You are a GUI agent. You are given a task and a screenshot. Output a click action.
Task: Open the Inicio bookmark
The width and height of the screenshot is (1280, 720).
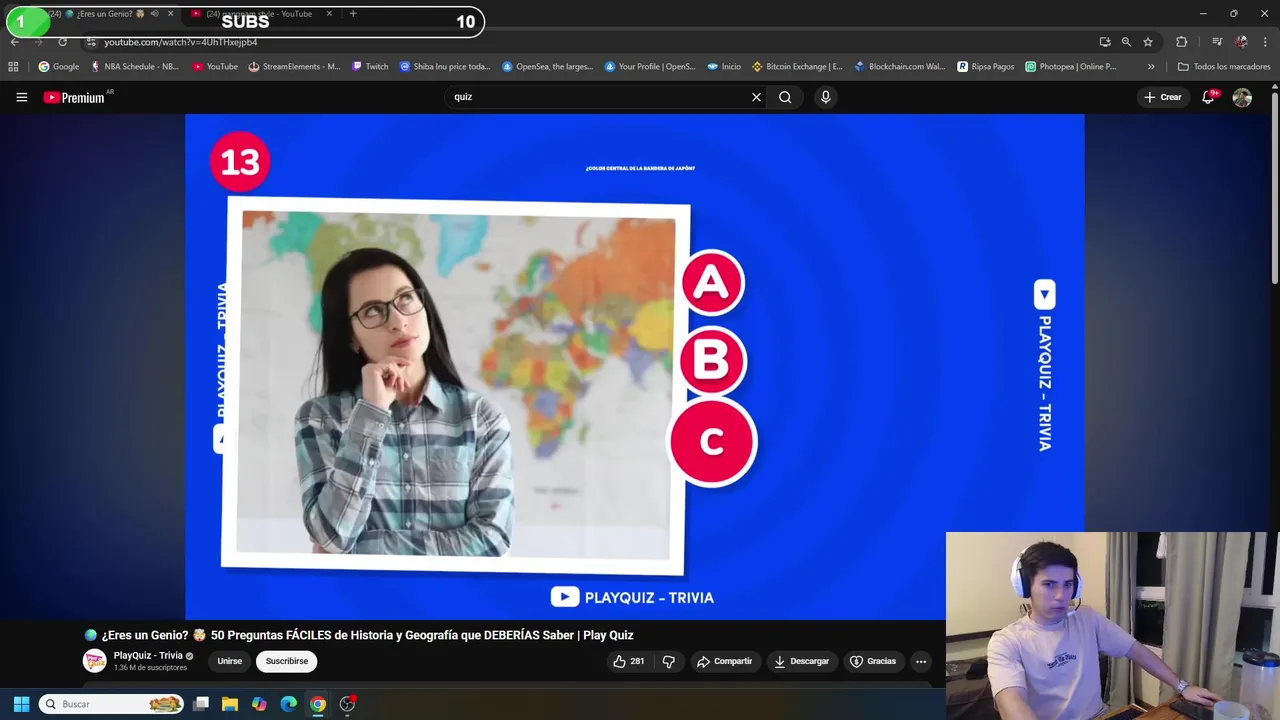pyautogui.click(x=724, y=67)
